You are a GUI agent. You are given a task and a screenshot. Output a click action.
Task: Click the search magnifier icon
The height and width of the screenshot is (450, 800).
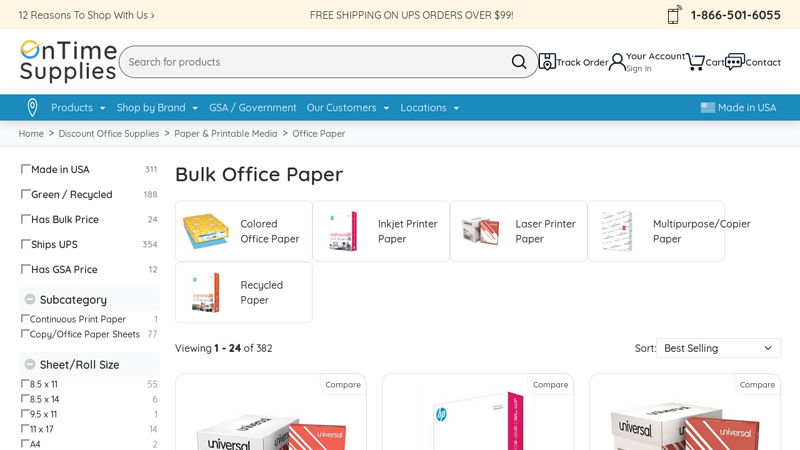coord(519,62)
